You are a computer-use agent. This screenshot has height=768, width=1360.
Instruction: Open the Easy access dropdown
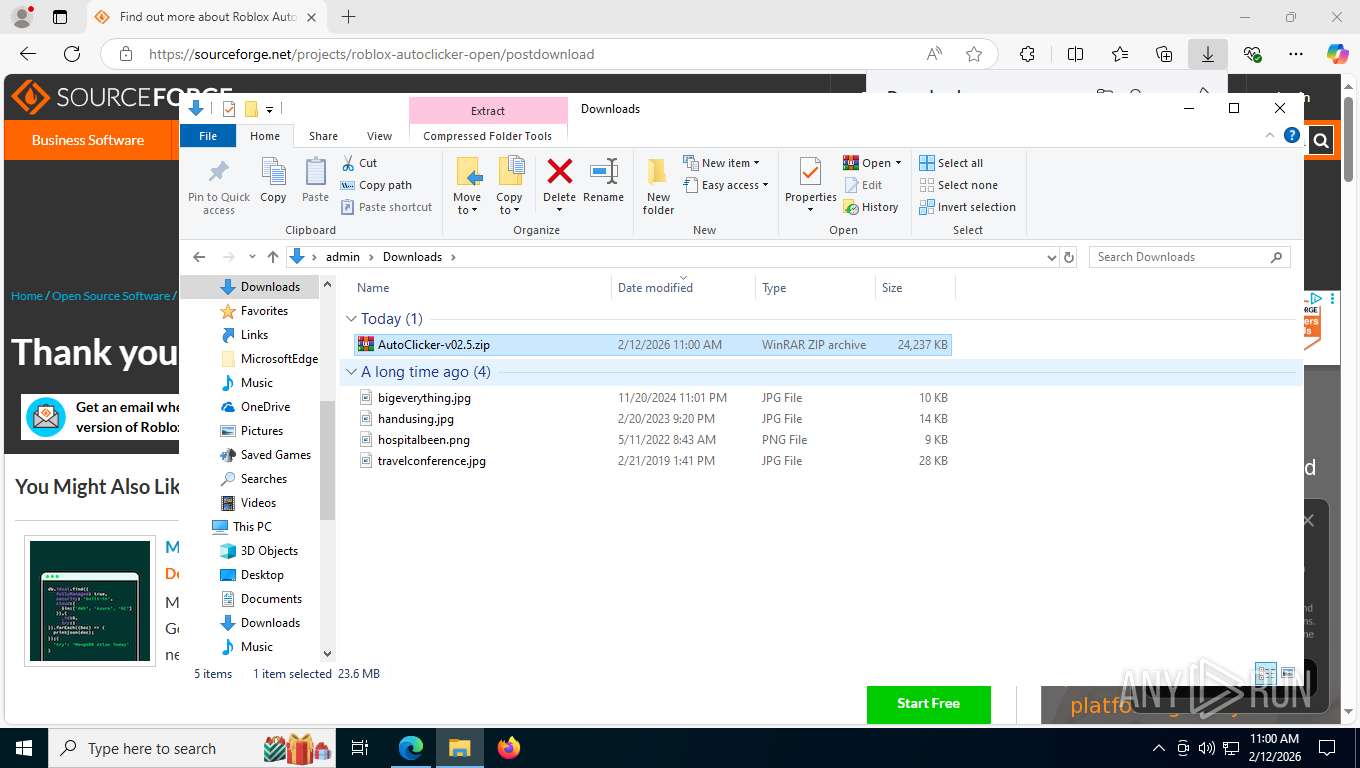pos(727,185)
